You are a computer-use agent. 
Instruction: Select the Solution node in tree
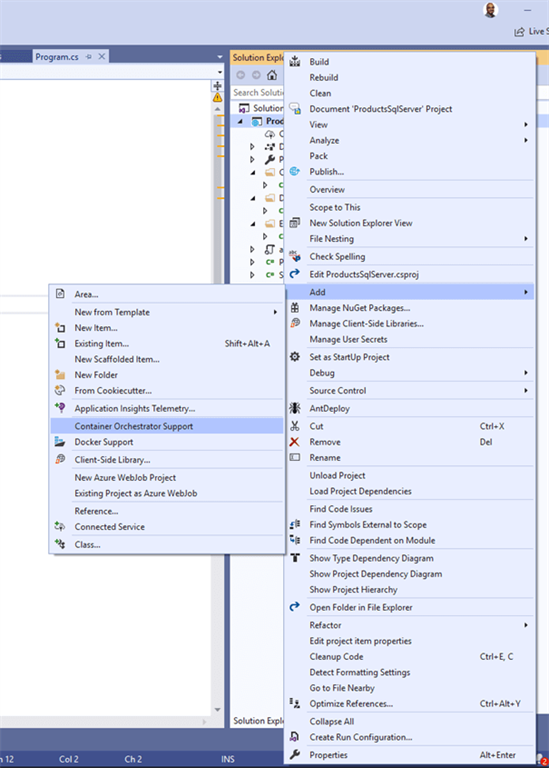(x=261, y=108)
